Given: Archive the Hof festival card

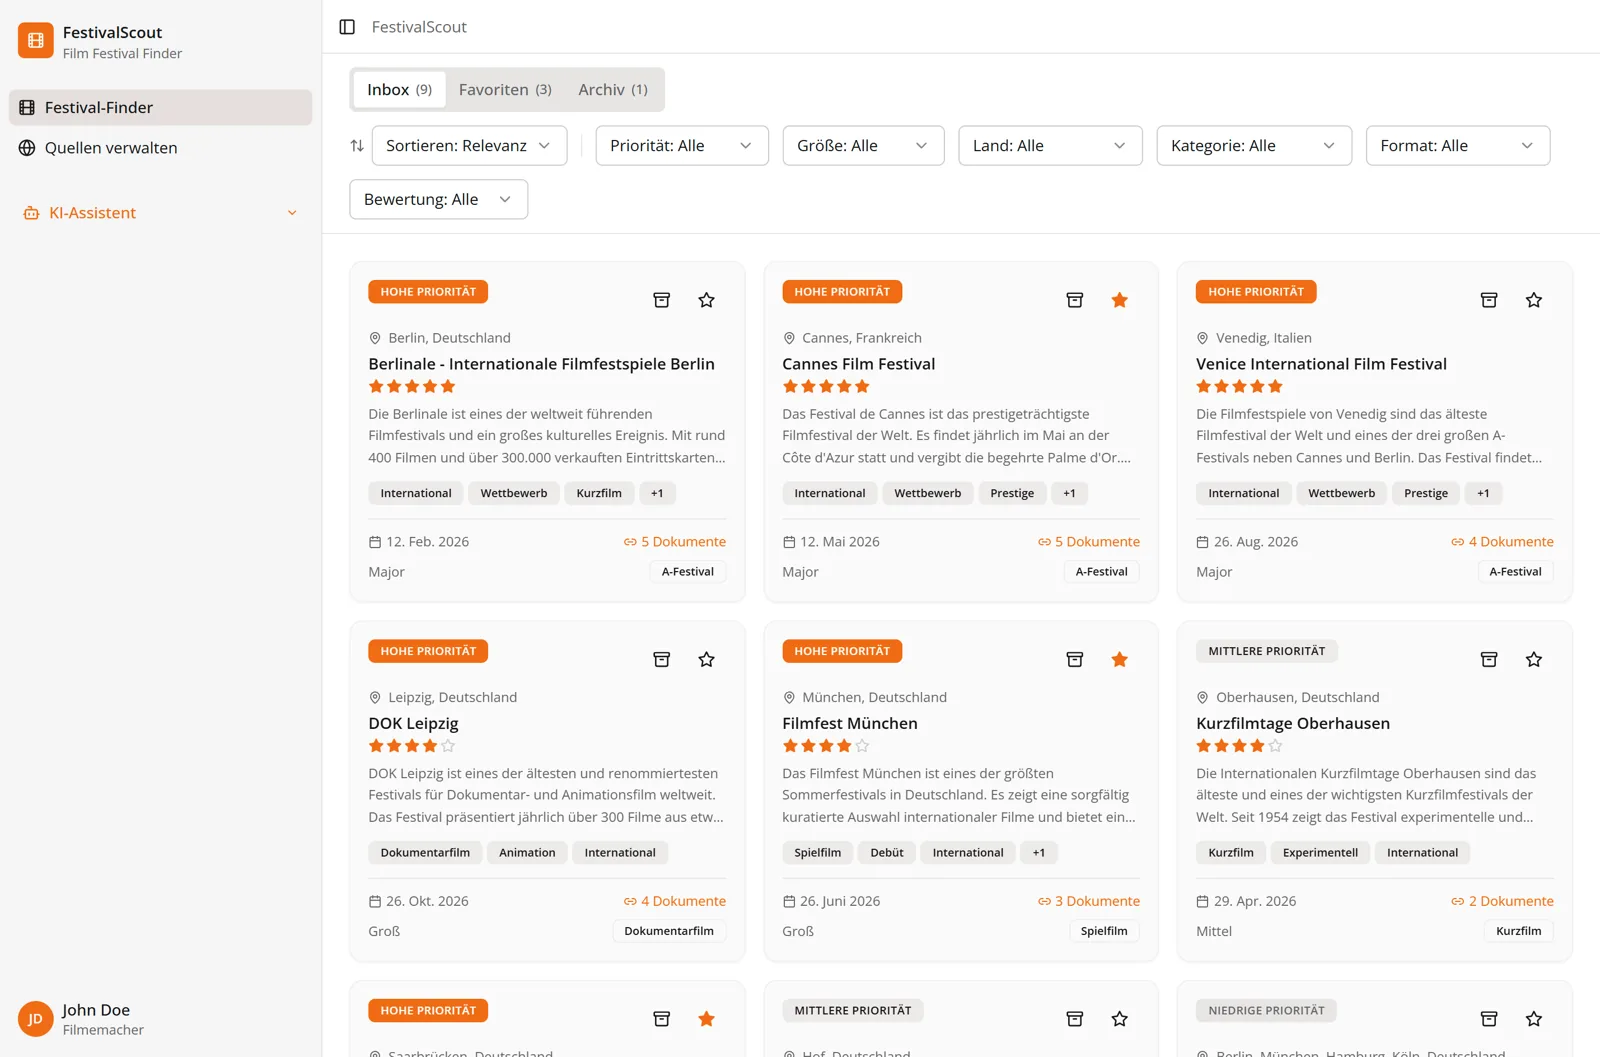Looking at the screenshot, I should 1075,1018.
